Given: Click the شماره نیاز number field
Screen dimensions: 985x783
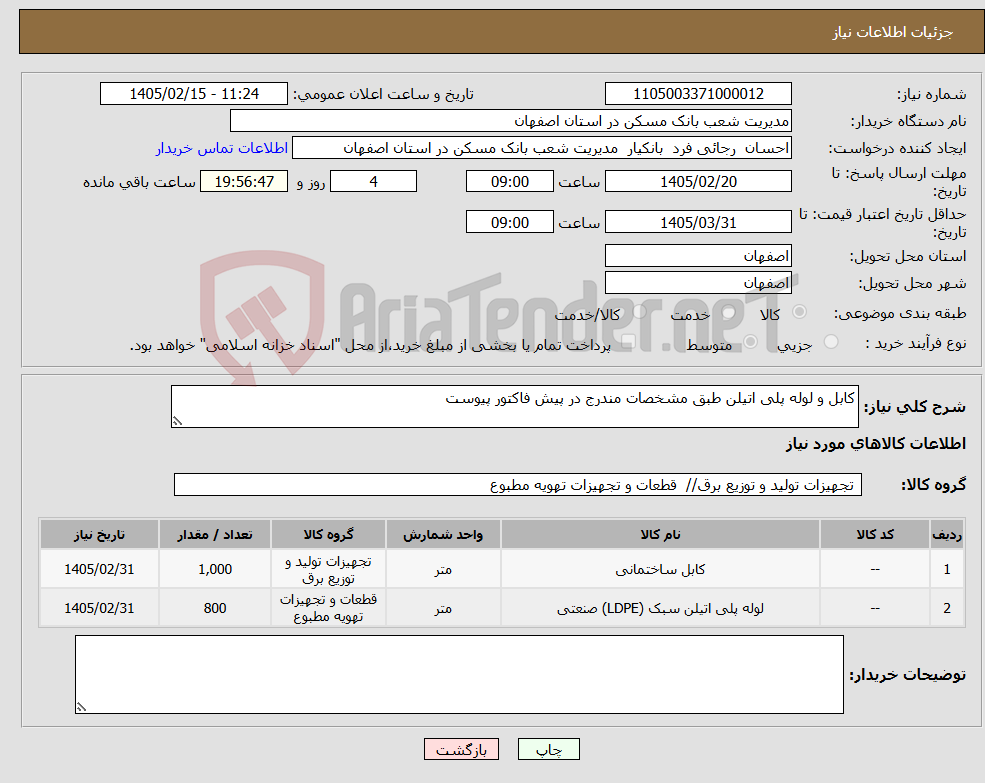Looking at the screenshot, I should click(698, 94).
